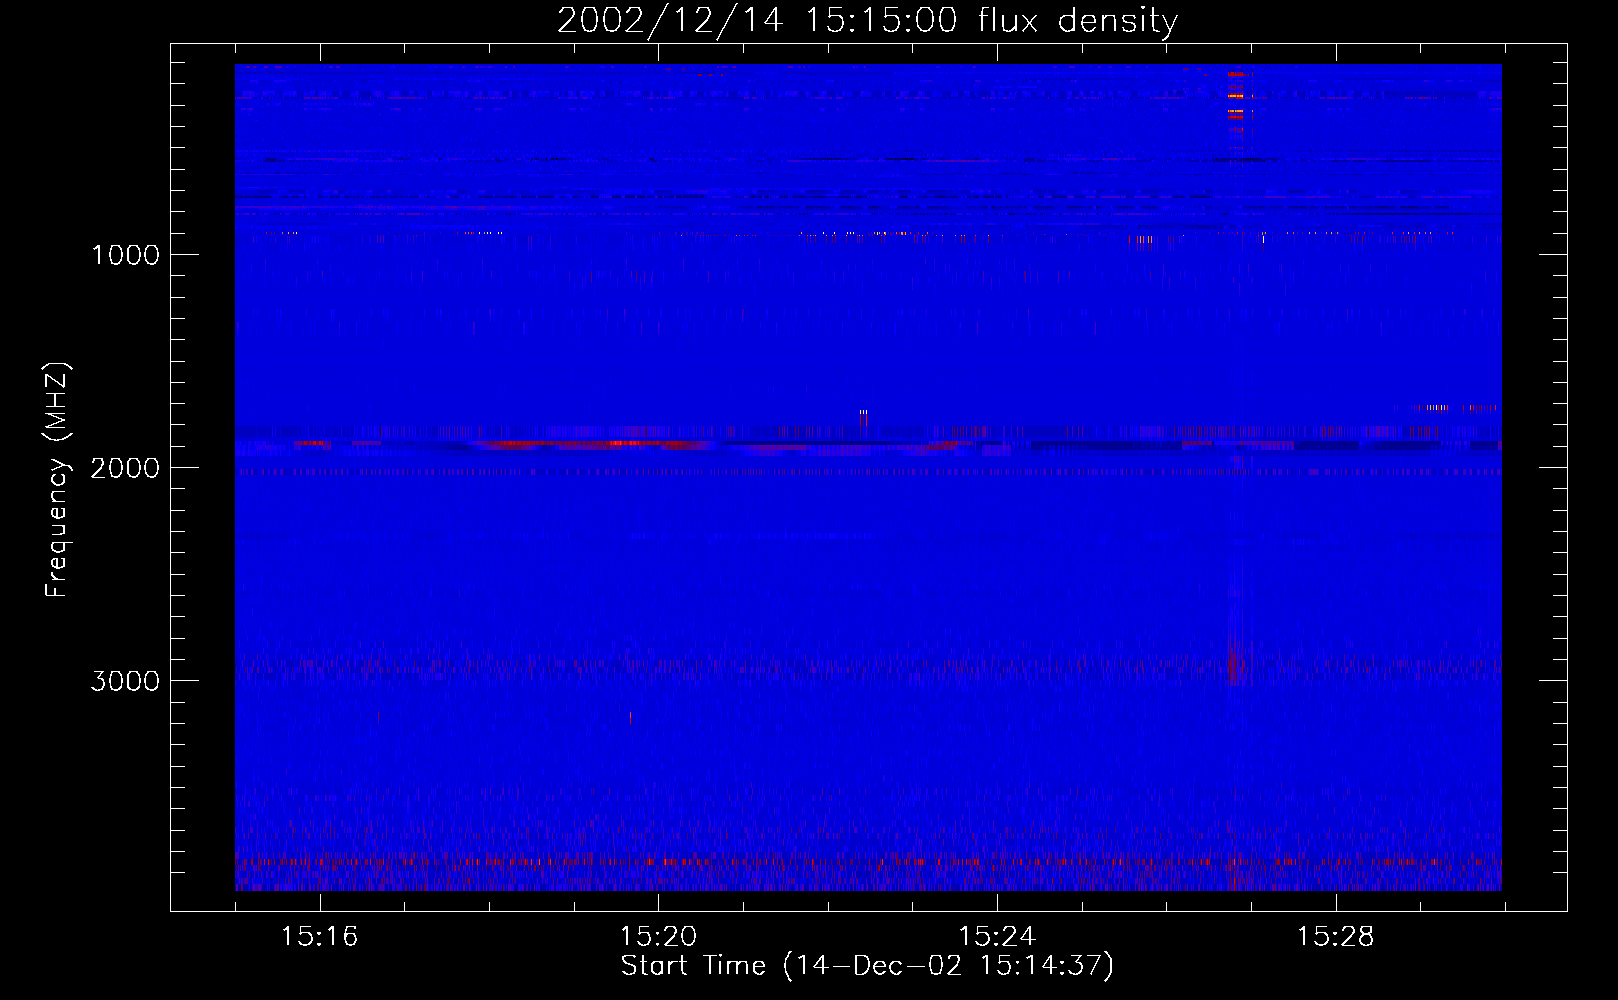Click the 15:28 time tick label

tap(1335, 937)
